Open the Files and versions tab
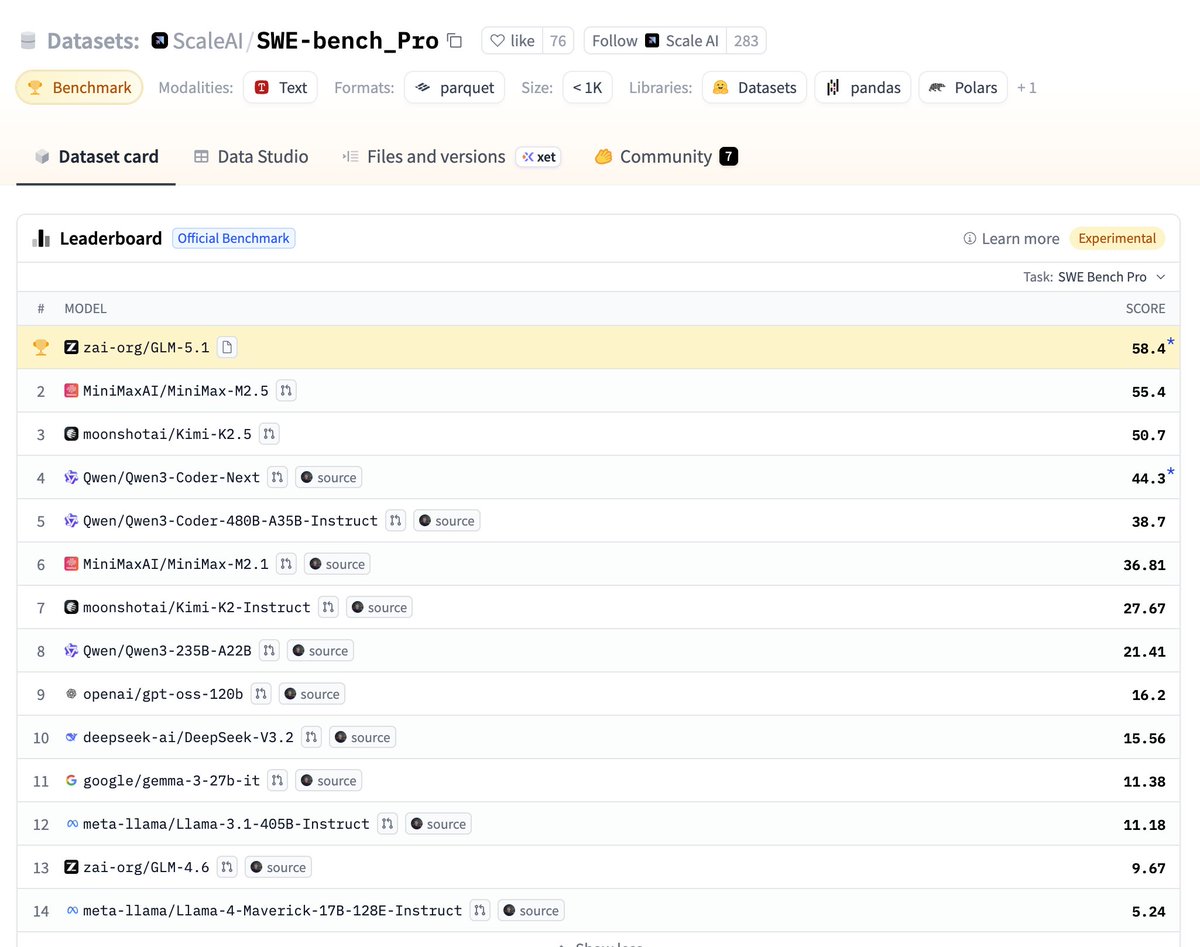The width and height of the screenshot is (1200, 947). pos(435,157)
